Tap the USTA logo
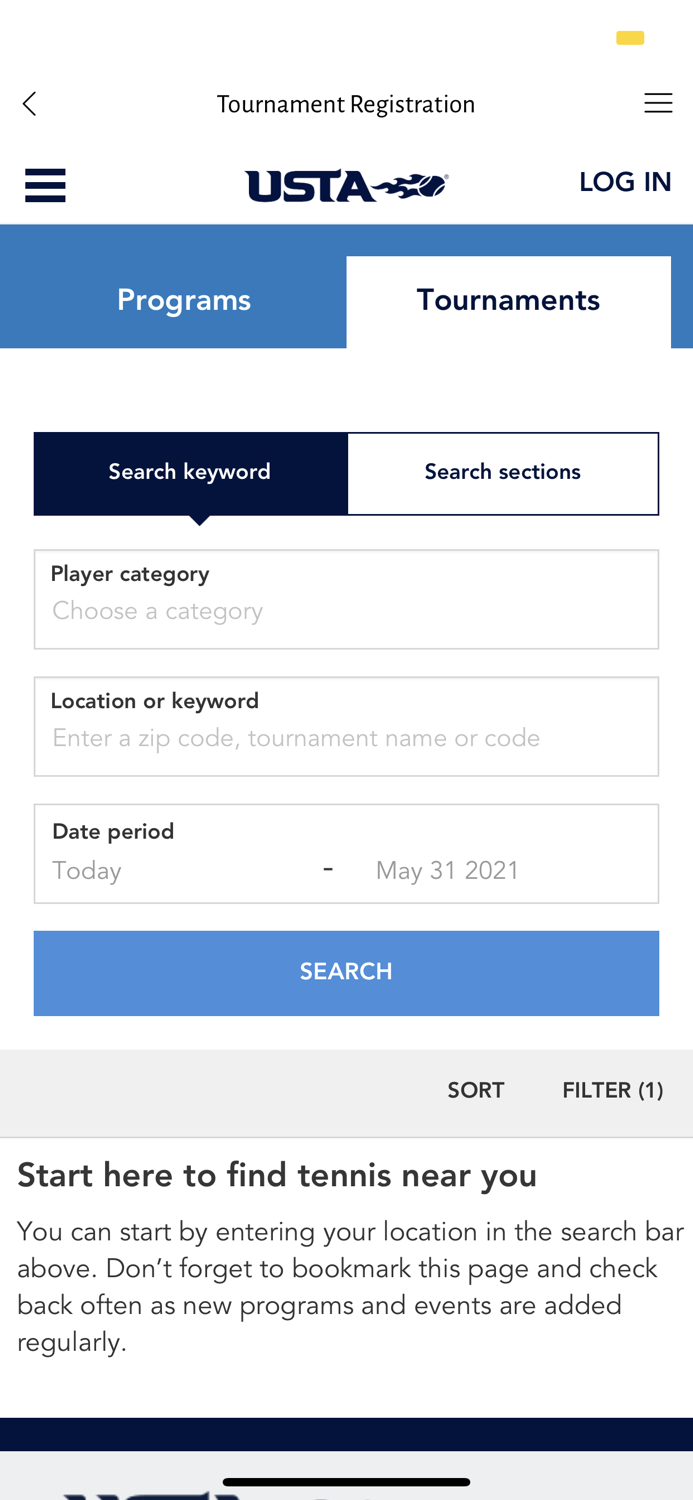 pyautogui.click(x=346, y=186)
